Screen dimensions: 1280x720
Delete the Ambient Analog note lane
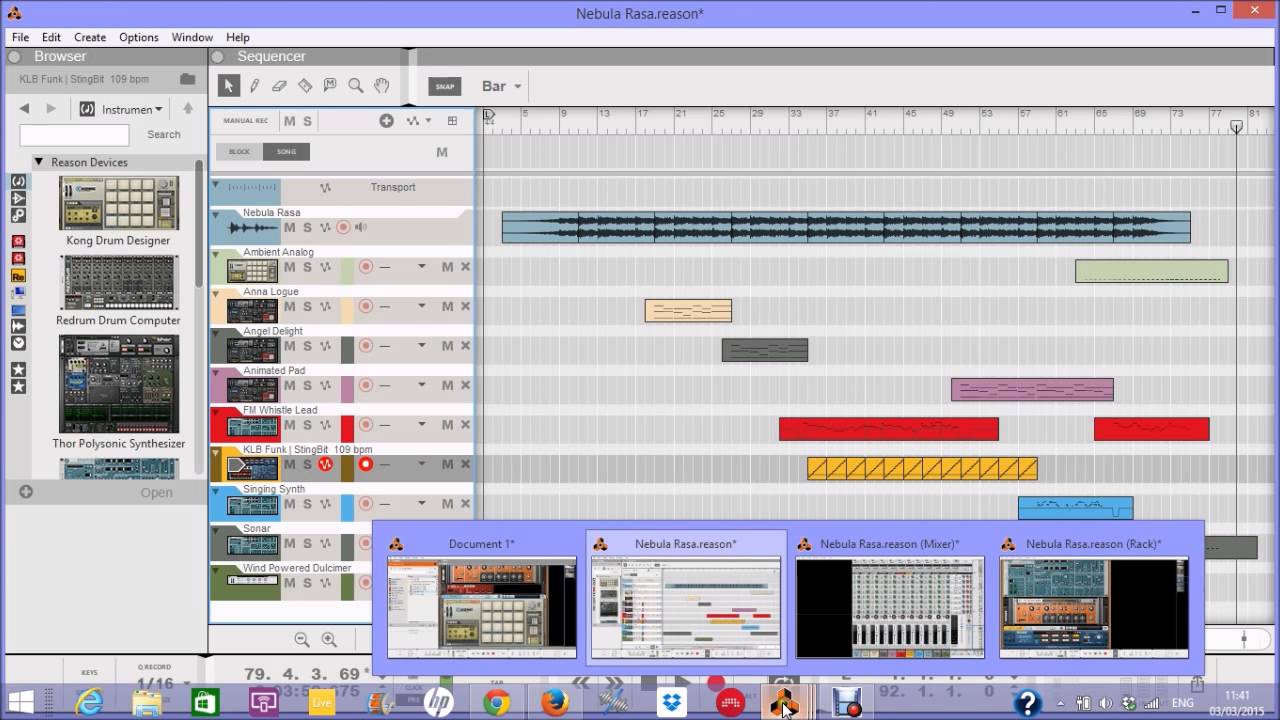point(465,267)
